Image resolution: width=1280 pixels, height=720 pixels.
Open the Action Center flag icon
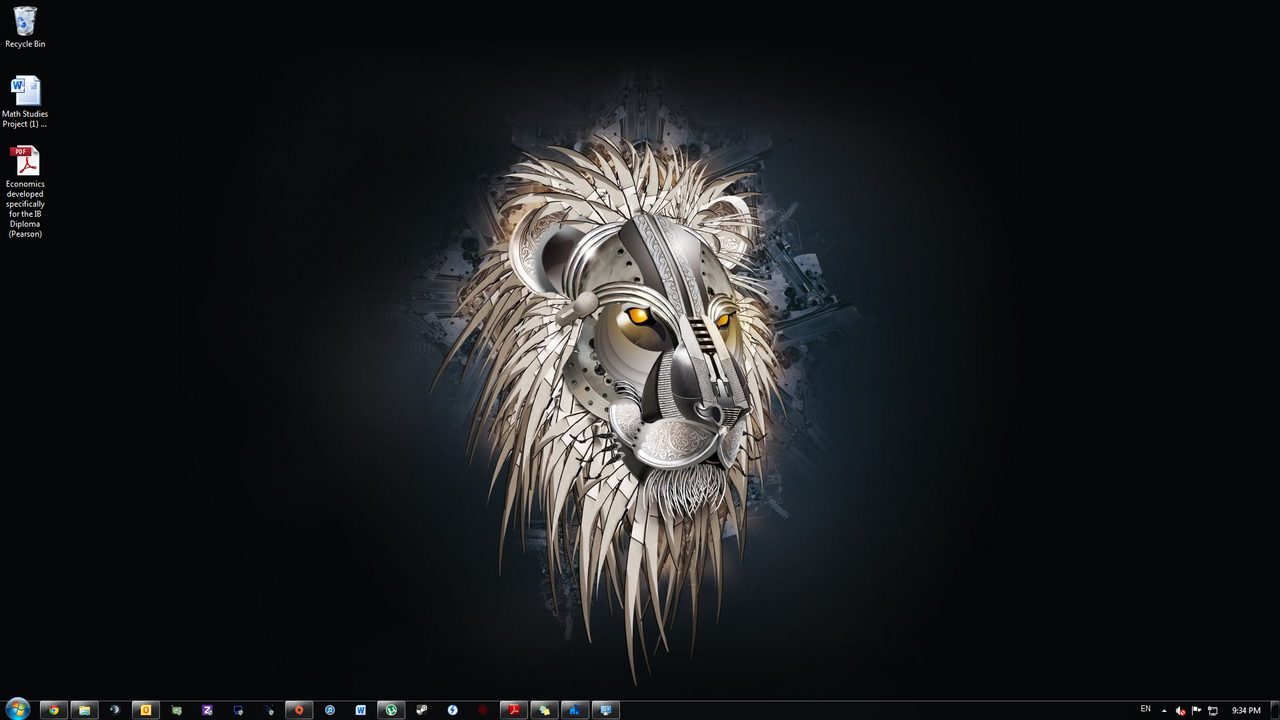coord(1197,711)
